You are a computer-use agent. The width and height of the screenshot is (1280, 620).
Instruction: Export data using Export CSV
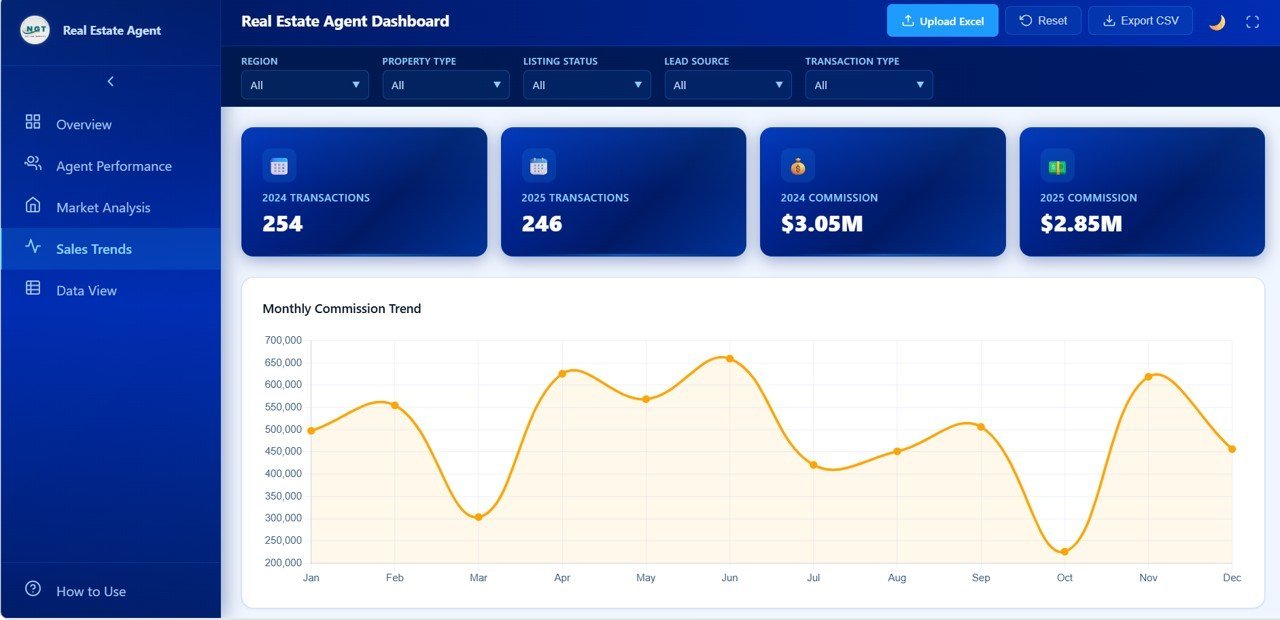click(1140, 20)
